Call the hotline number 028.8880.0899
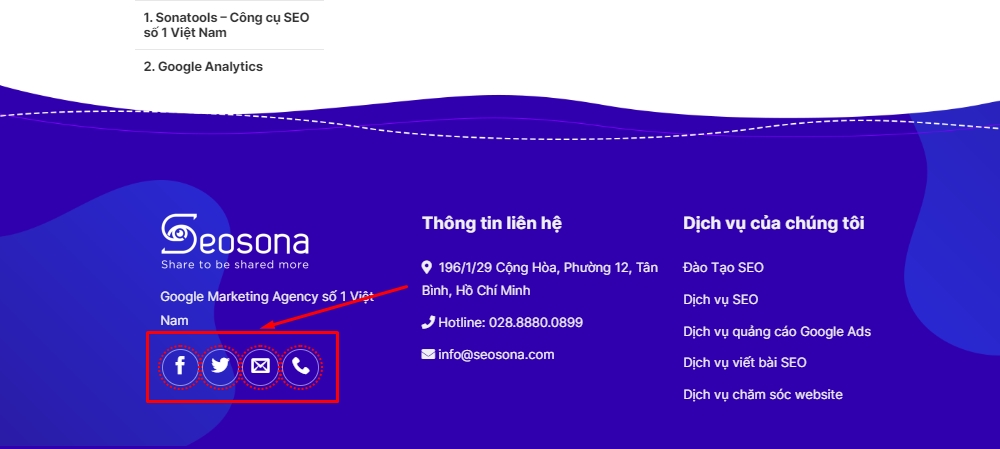1000x449 pixels. tap(510, 323)
